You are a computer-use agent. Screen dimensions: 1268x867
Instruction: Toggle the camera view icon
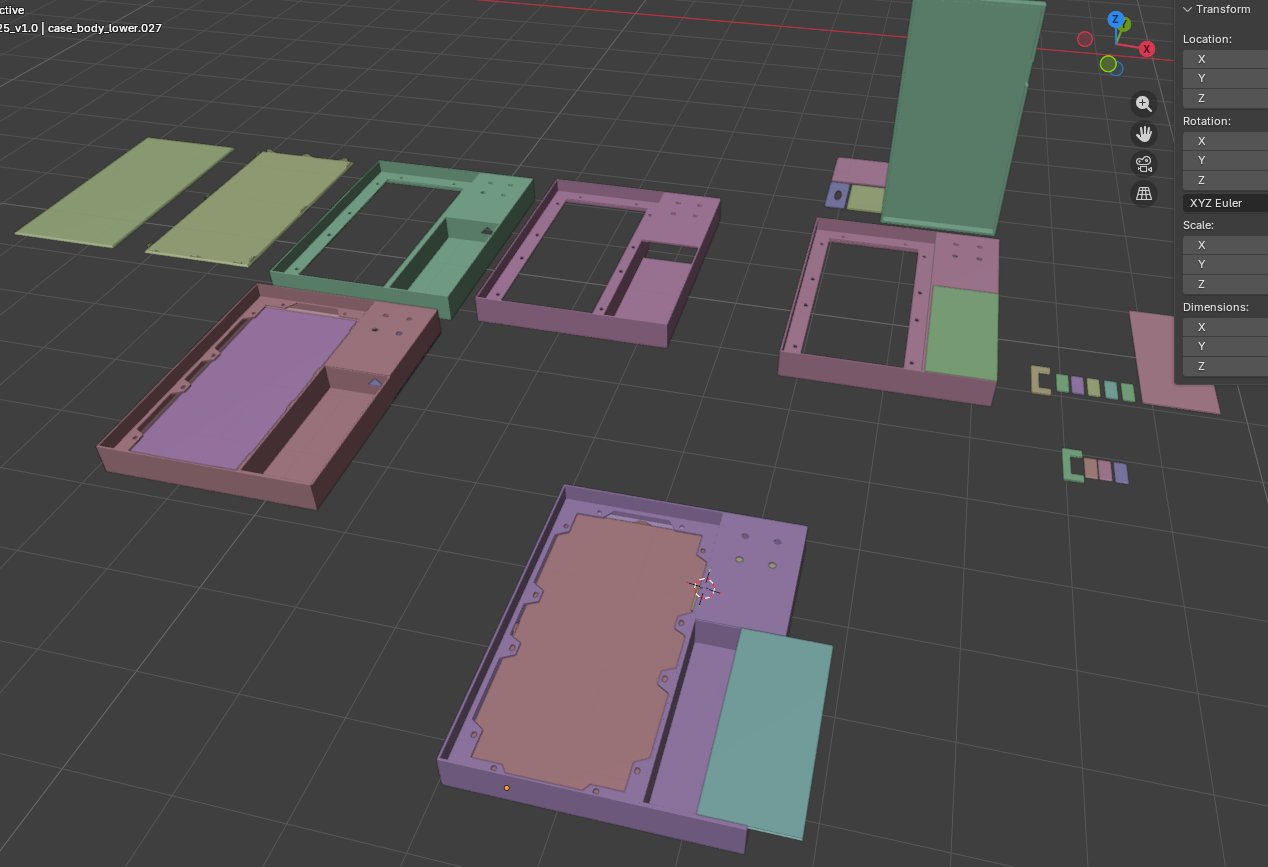(1144, 163)
